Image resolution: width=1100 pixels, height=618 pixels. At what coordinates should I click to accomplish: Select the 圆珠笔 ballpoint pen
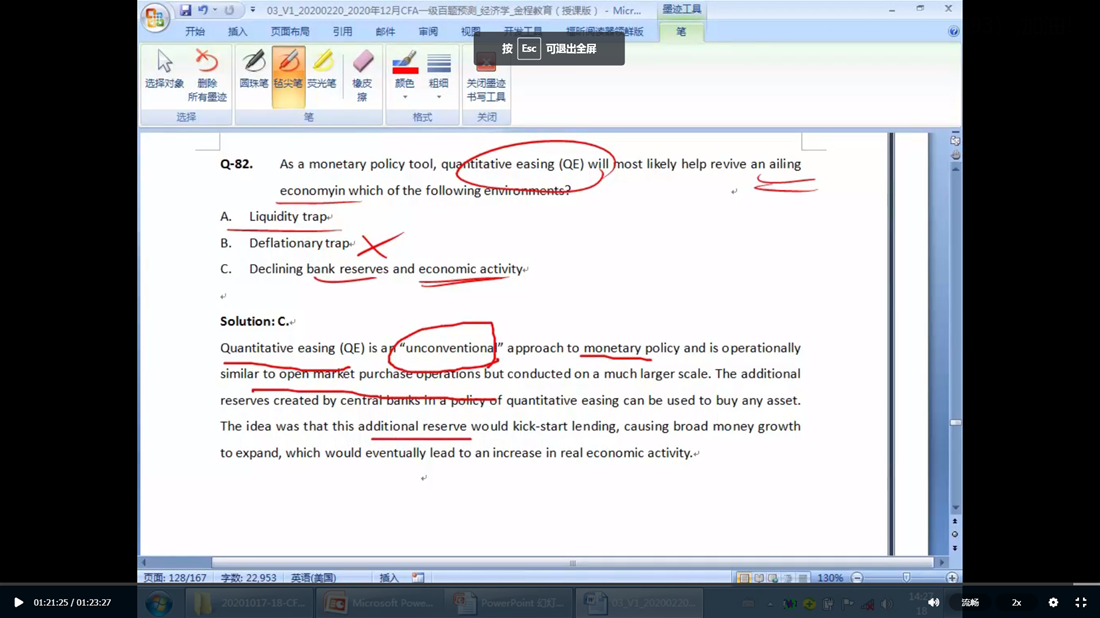point(253,69)
